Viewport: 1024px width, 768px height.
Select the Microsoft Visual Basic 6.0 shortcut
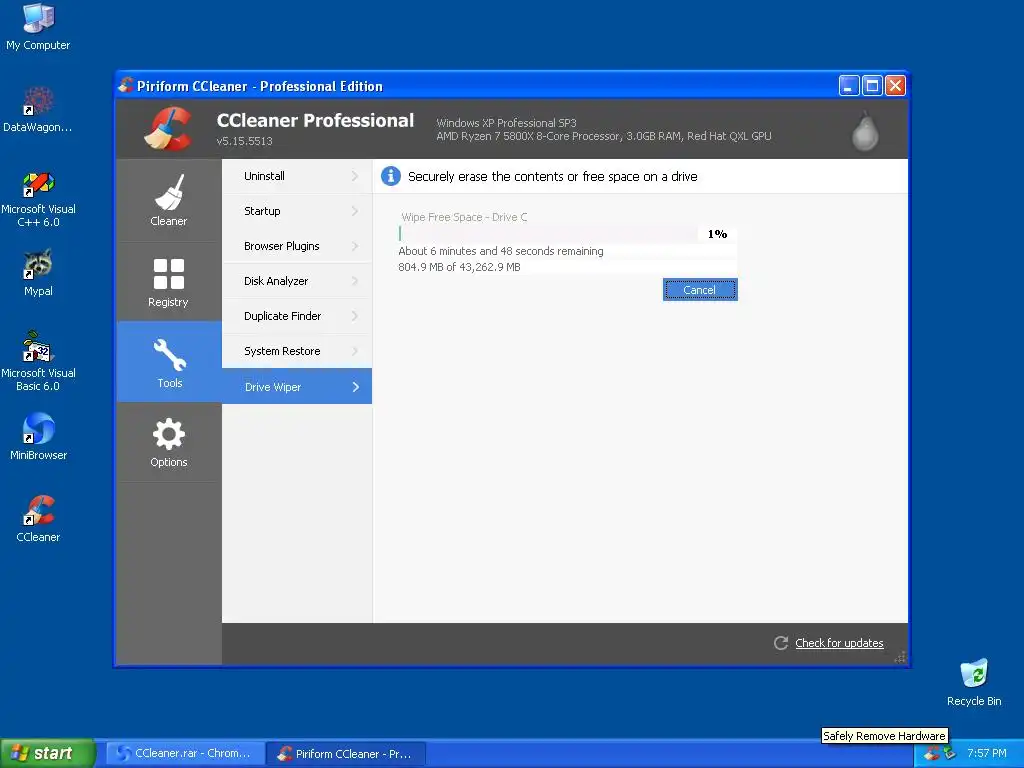tap(38, 361)
